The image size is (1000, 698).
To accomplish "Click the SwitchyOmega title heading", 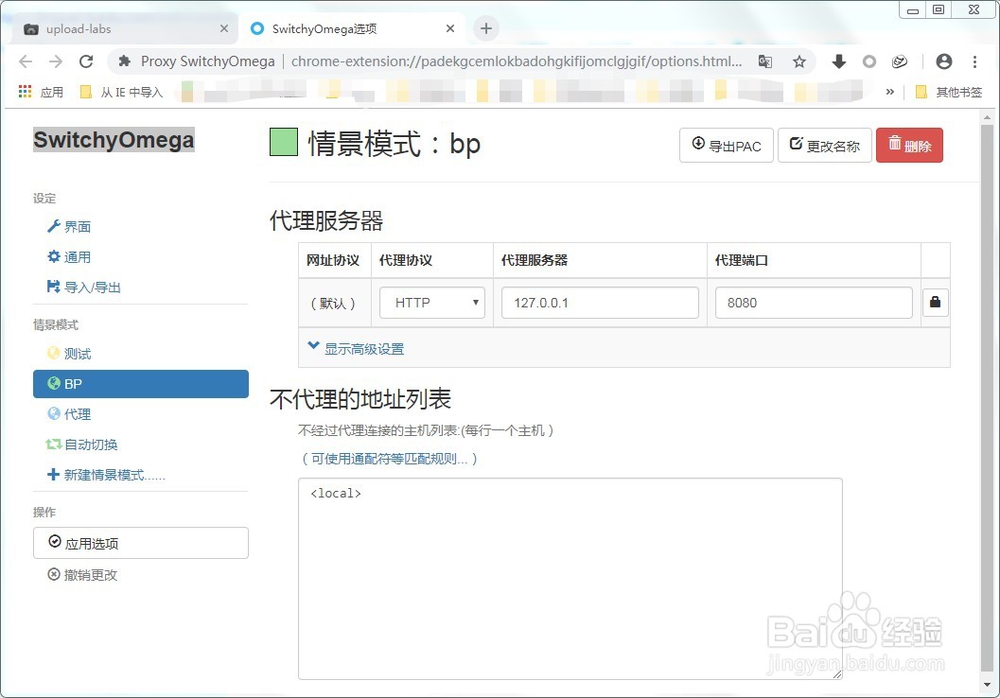I will point(114,140).
